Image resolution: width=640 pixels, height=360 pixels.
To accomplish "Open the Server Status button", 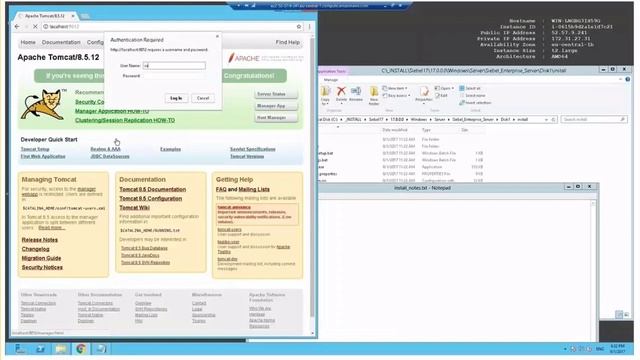I will 276,94.
